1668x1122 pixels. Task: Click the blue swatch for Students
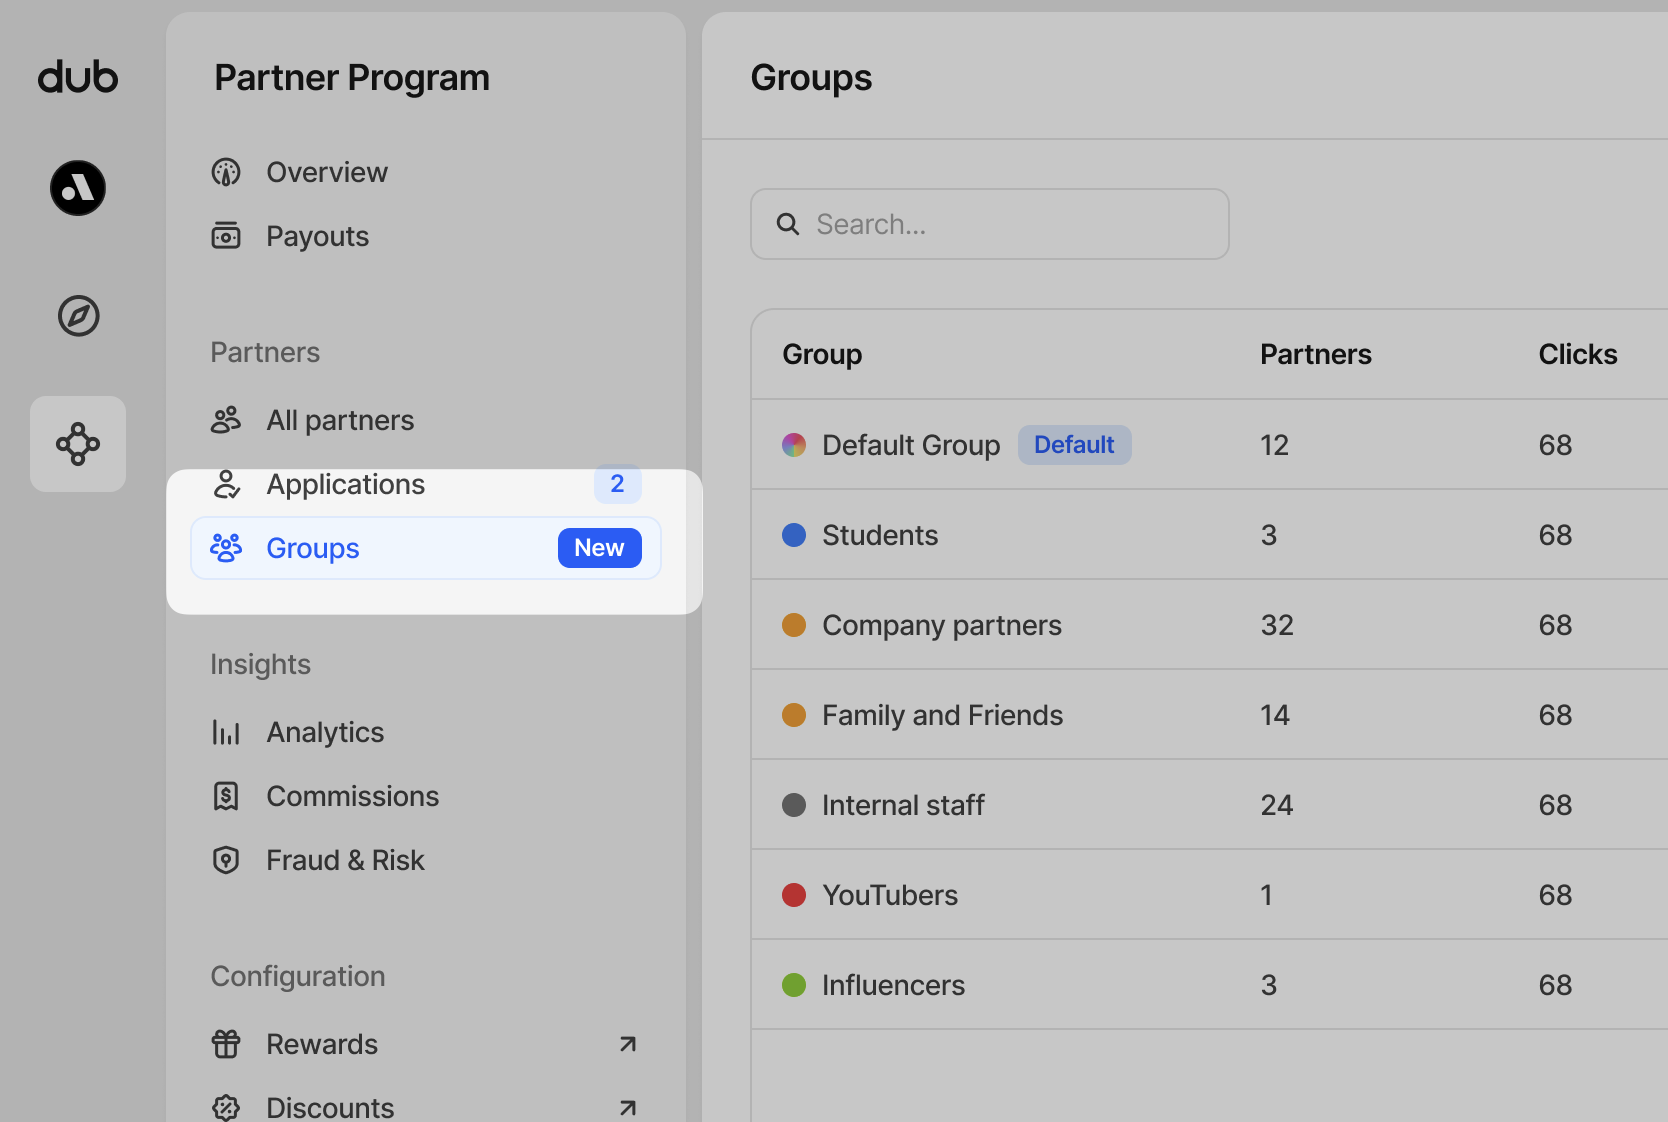click(794, 535)
